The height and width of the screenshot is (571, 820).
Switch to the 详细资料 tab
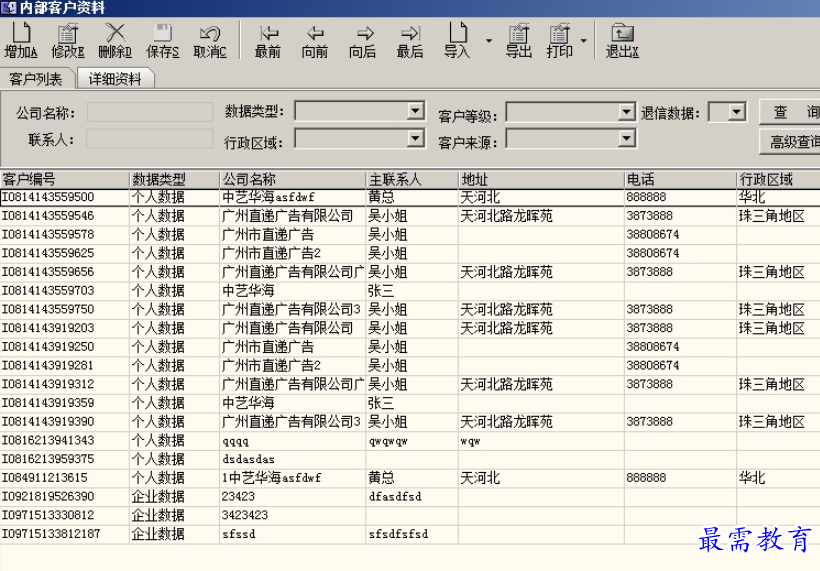click(115, 79)
